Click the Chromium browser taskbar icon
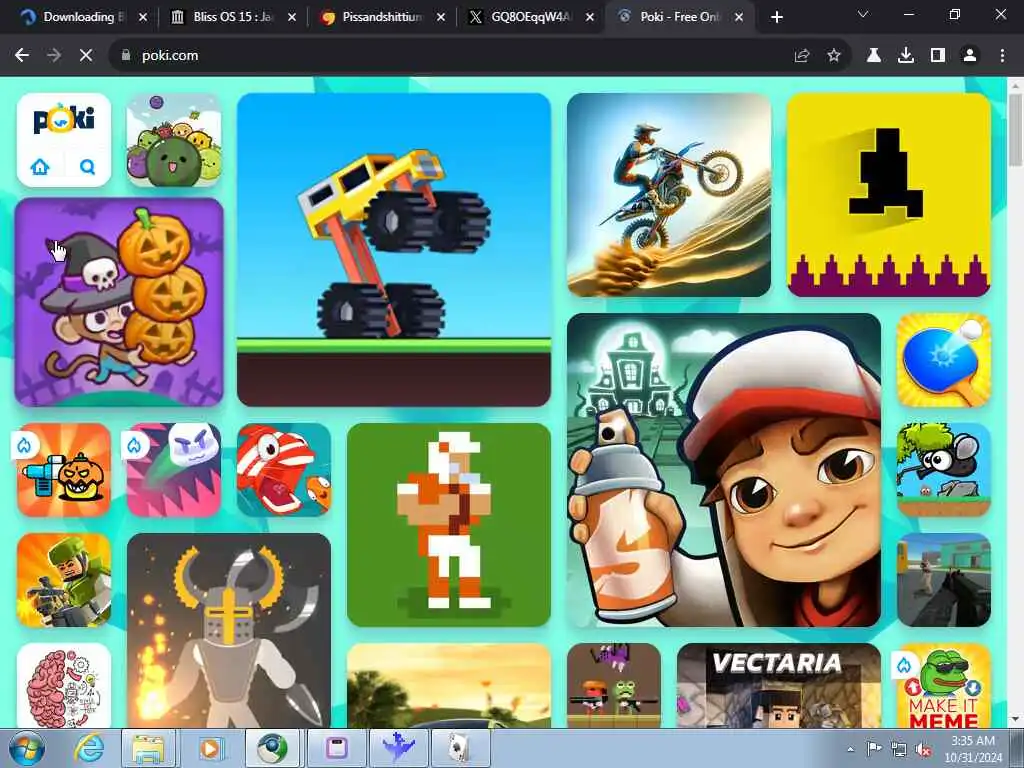This screenshot has width=1024, height=768. pyautogui.click(x=272, y=748)
